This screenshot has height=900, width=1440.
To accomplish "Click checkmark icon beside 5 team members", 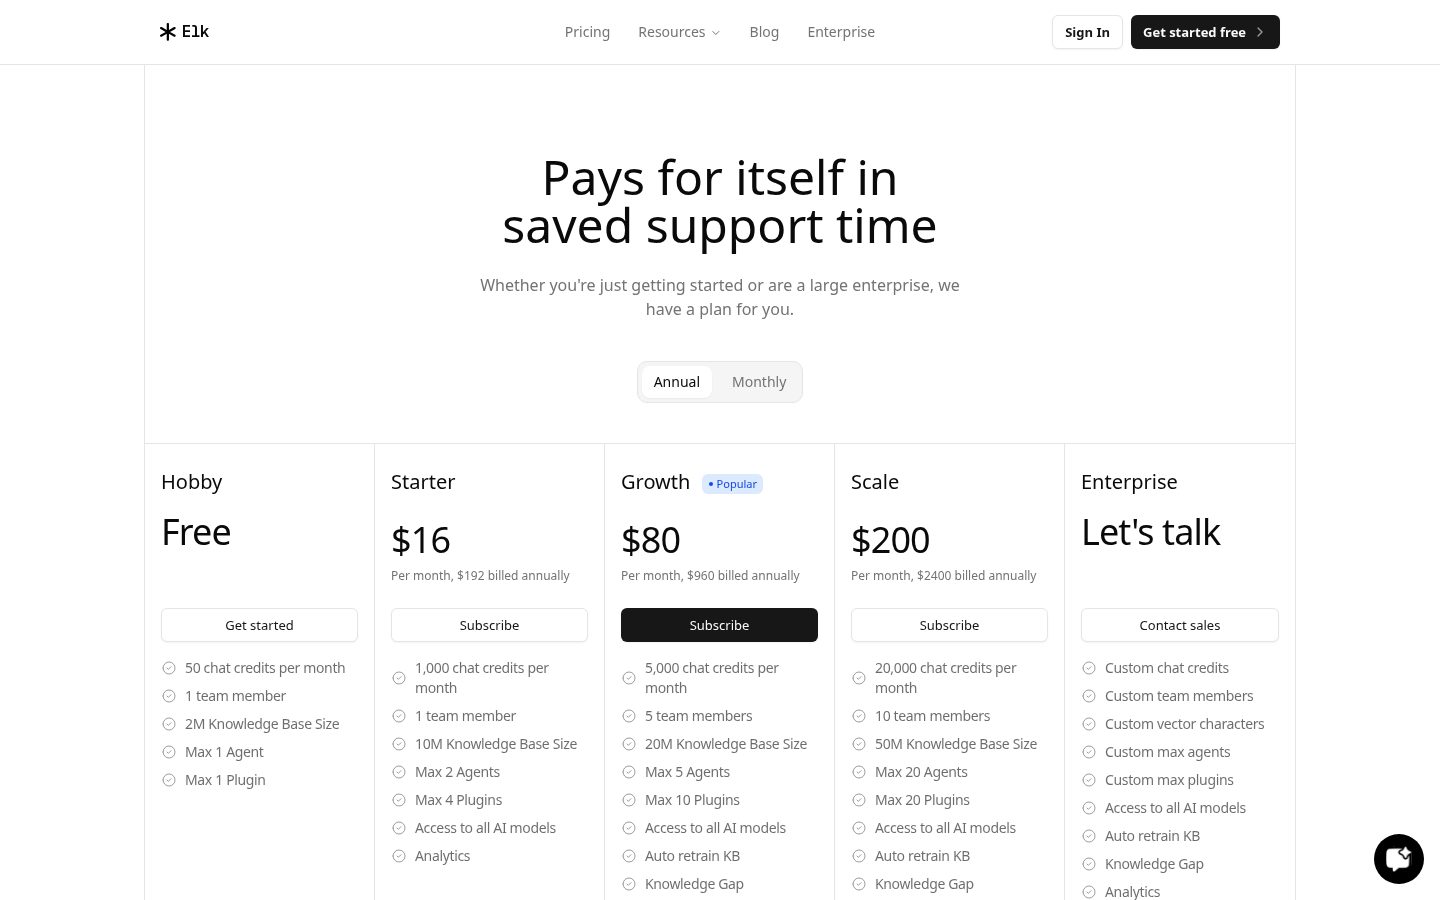I will click(x=629, y=716).
